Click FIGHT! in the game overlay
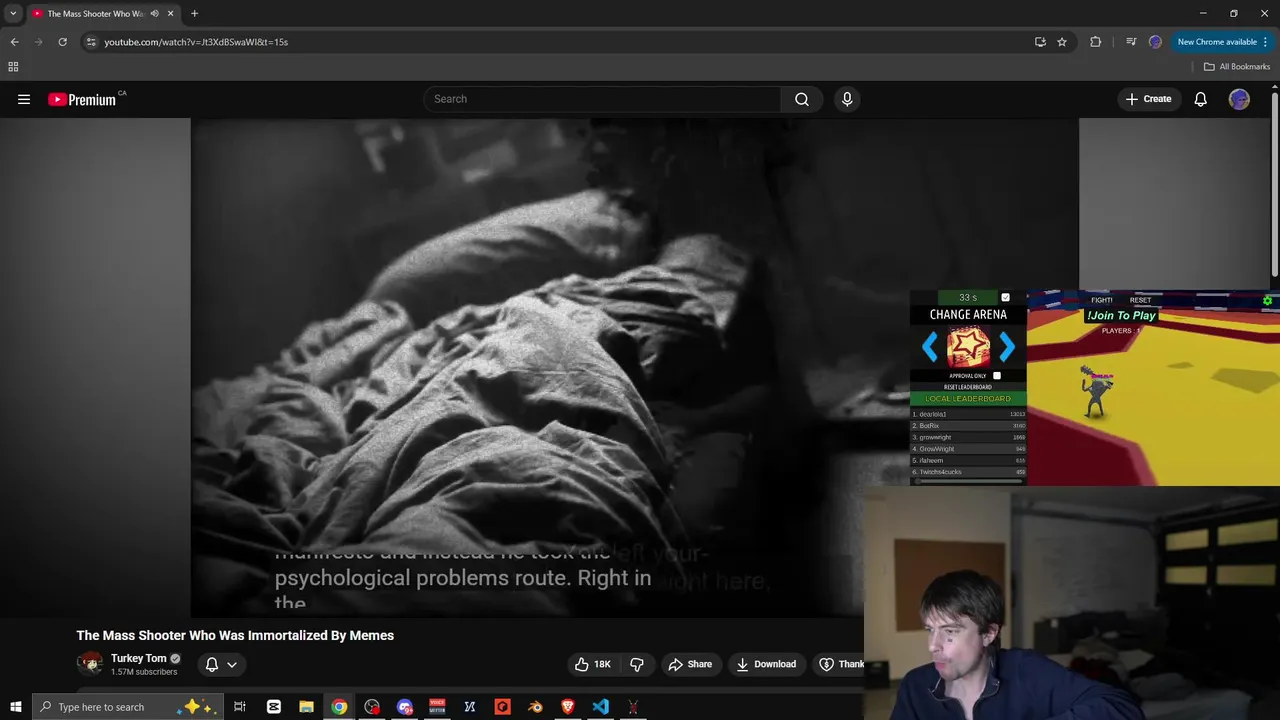 1102,300
